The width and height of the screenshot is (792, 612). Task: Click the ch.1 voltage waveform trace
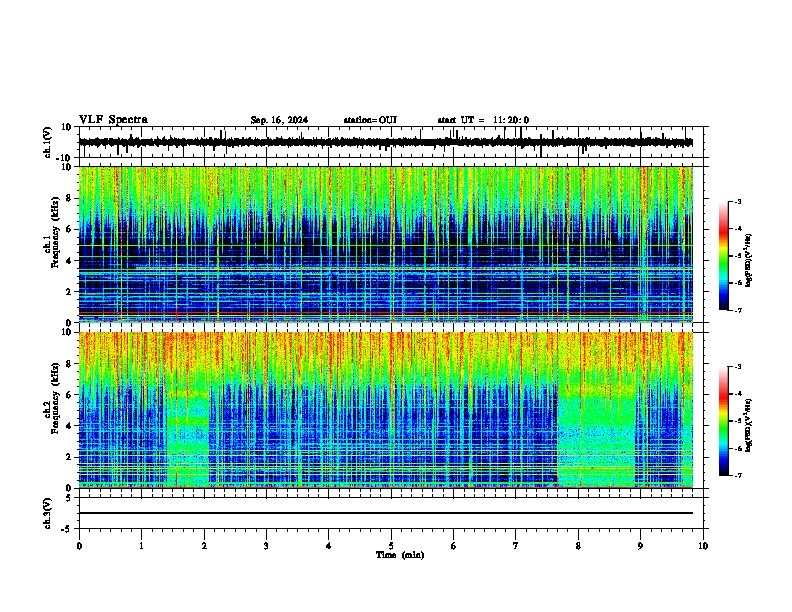386,142
